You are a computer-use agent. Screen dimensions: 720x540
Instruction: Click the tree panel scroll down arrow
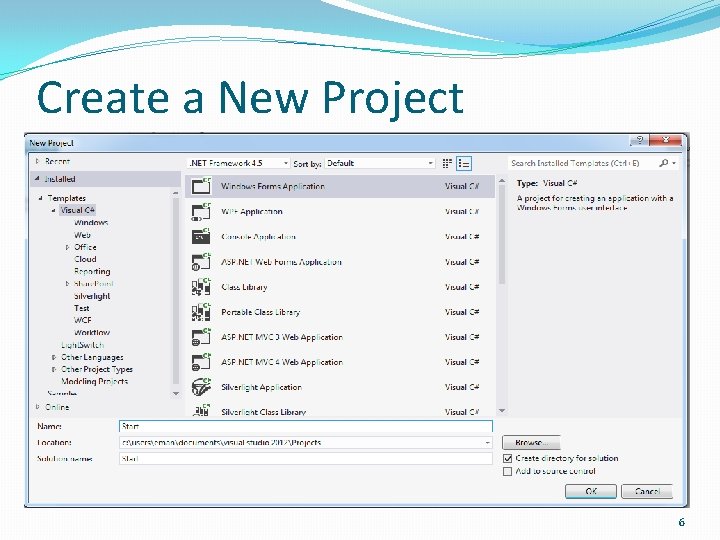176,394
